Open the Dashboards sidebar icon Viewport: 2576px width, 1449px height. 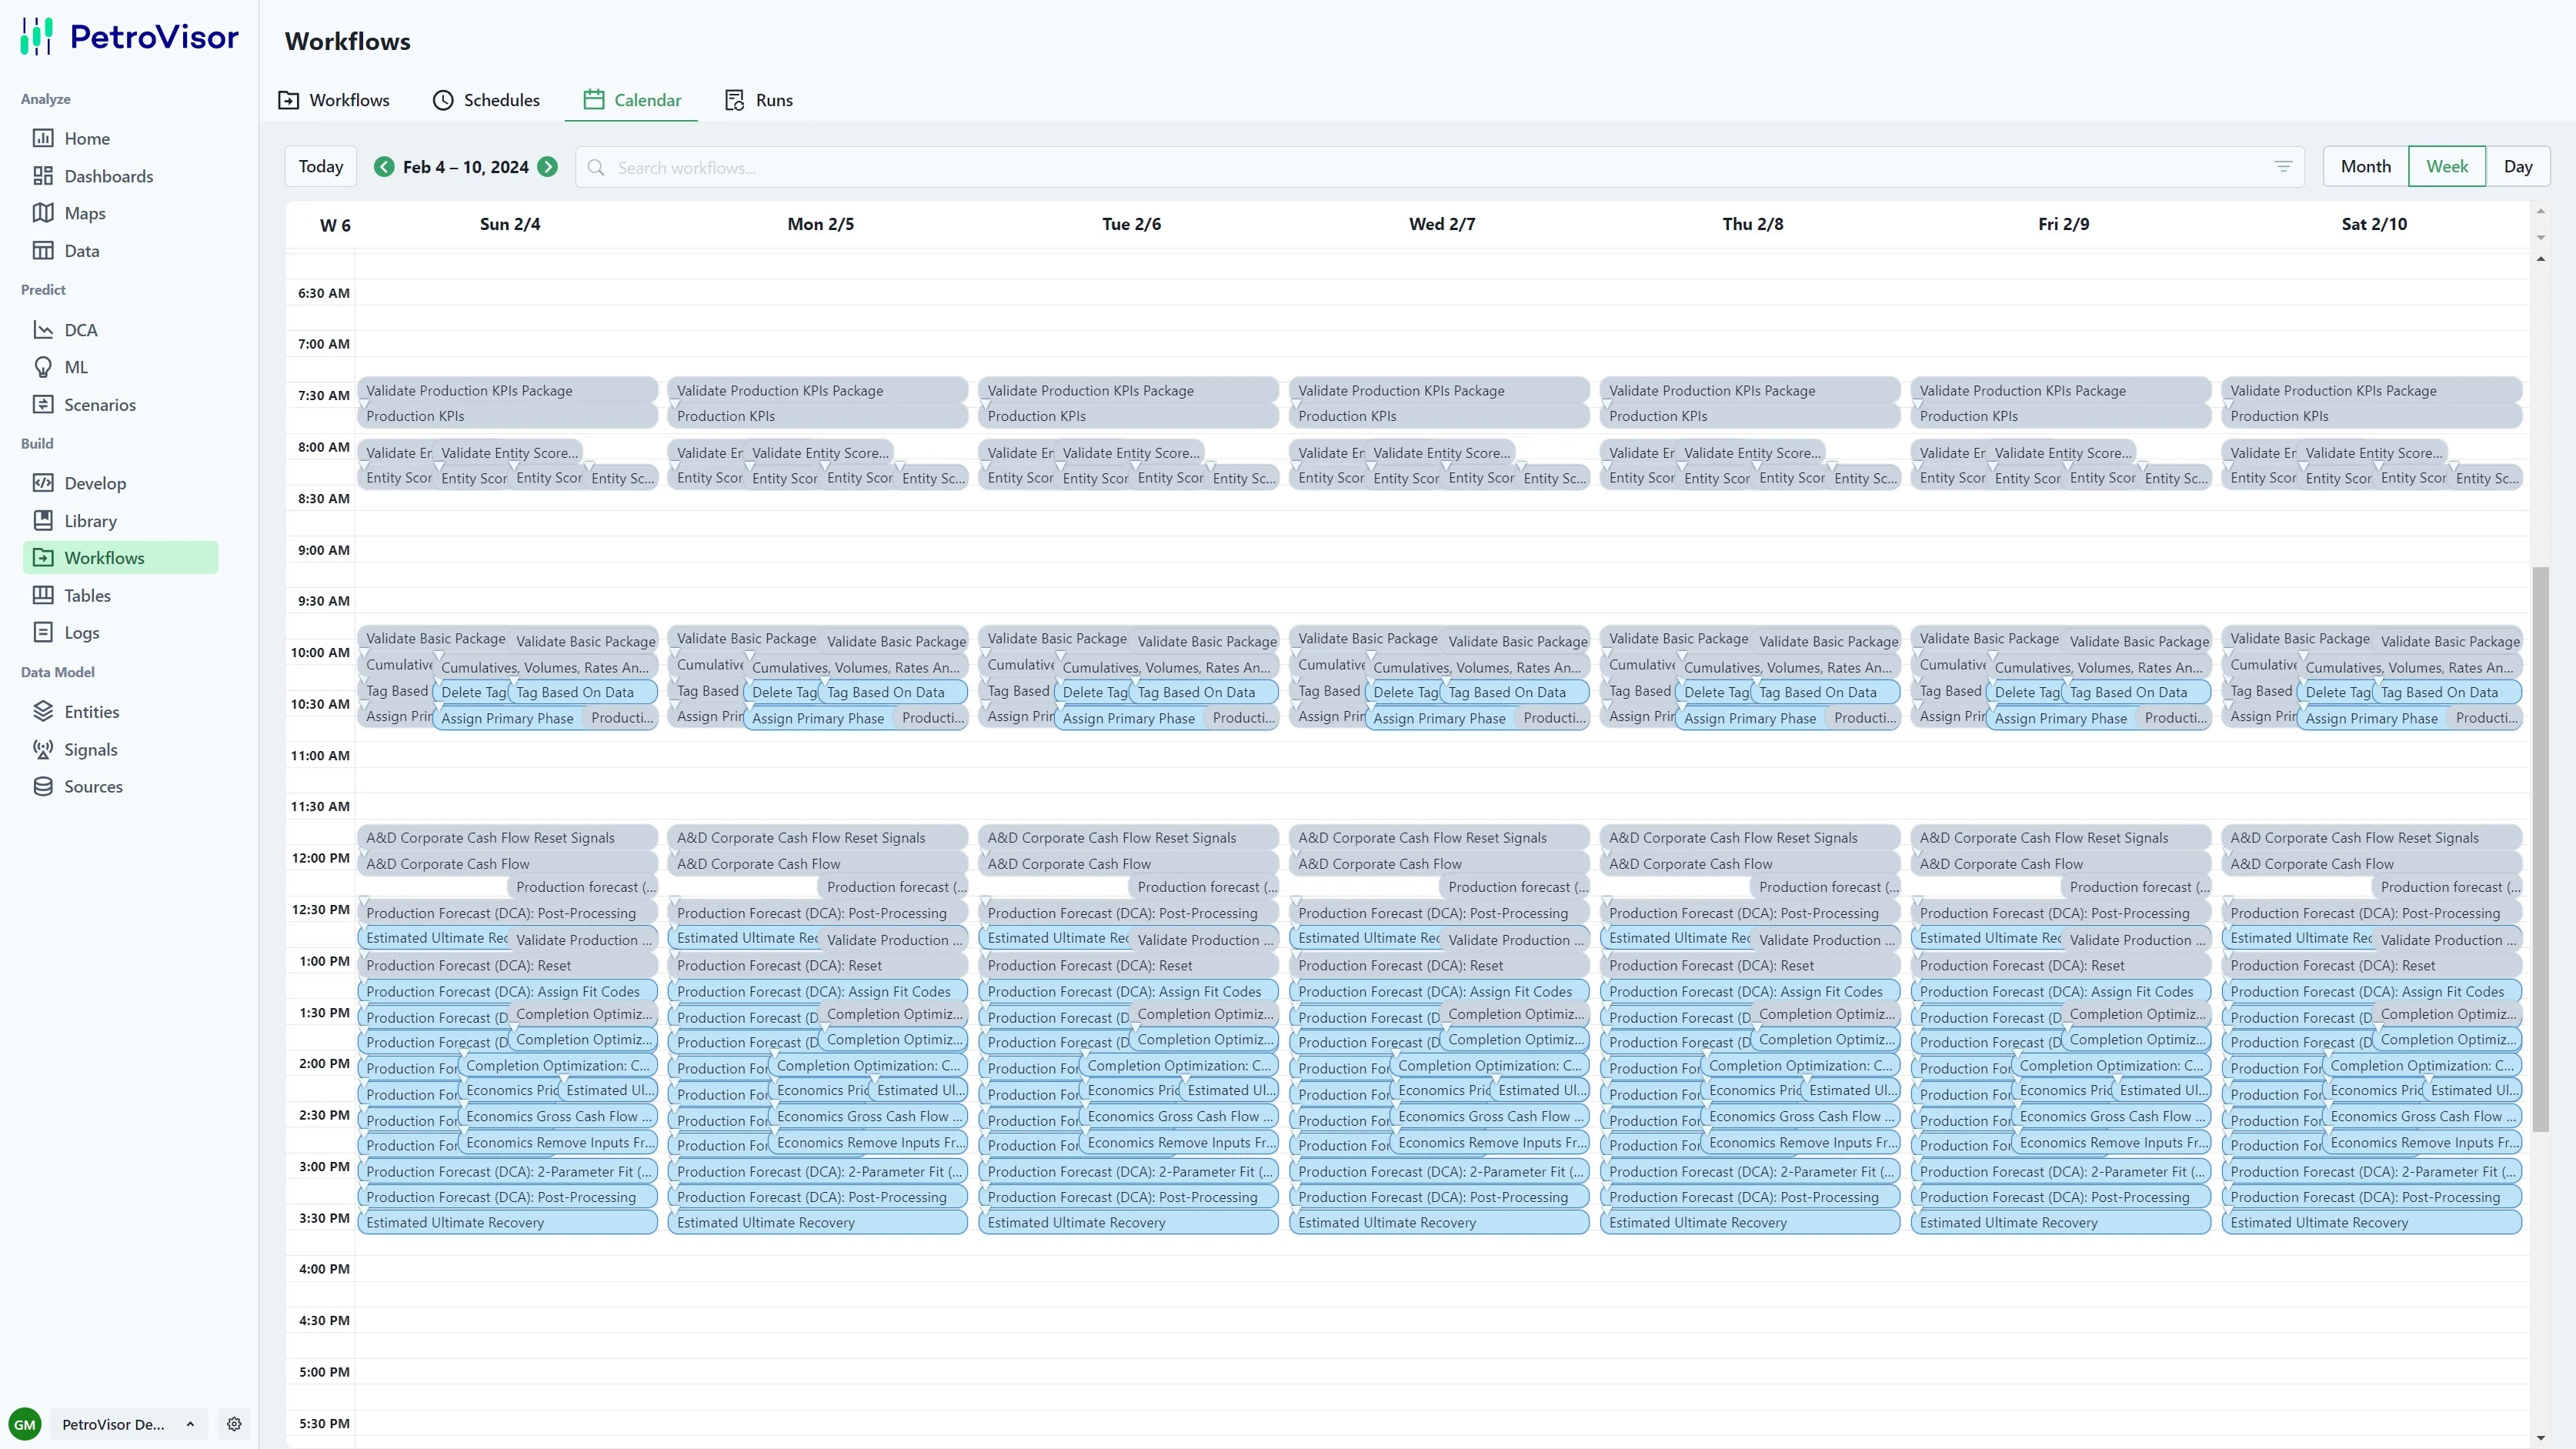[43, 176]
